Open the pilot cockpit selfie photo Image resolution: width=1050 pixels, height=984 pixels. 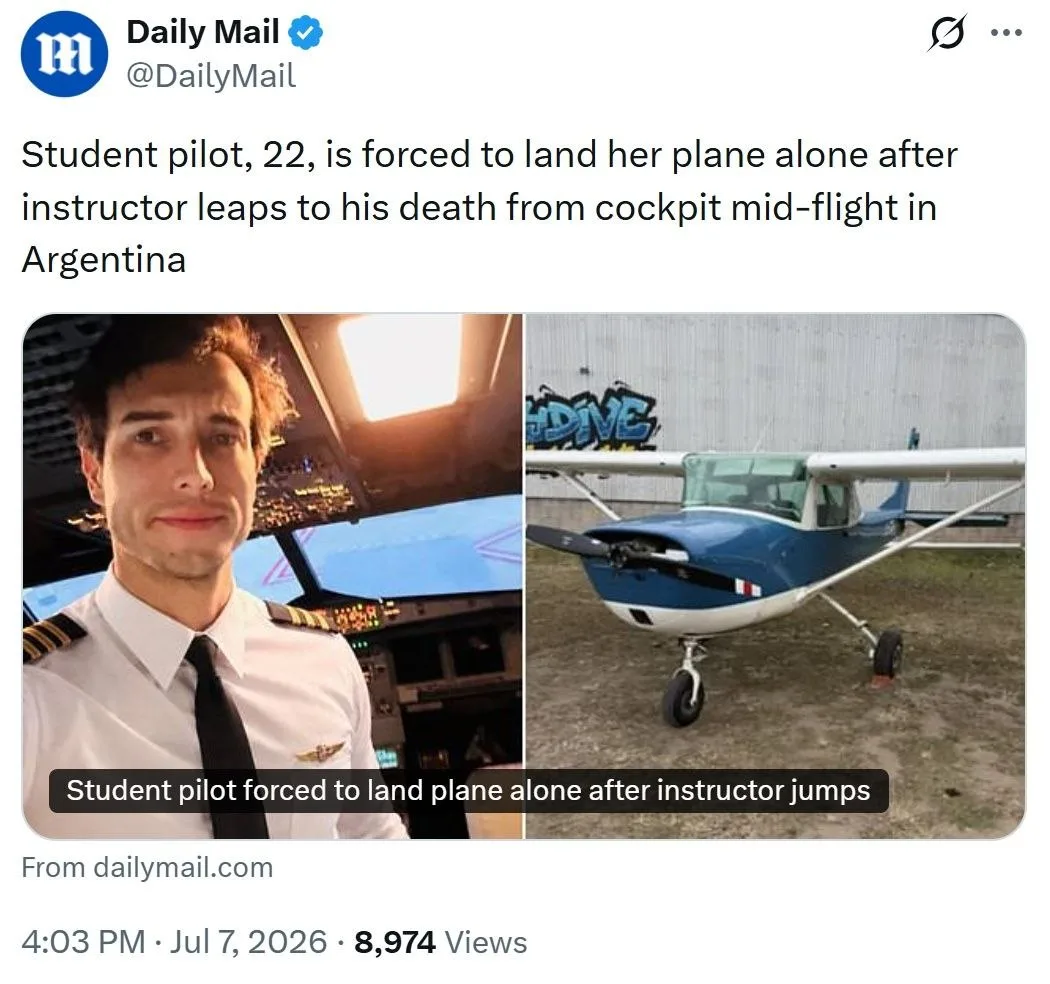[x=273, y=576]
